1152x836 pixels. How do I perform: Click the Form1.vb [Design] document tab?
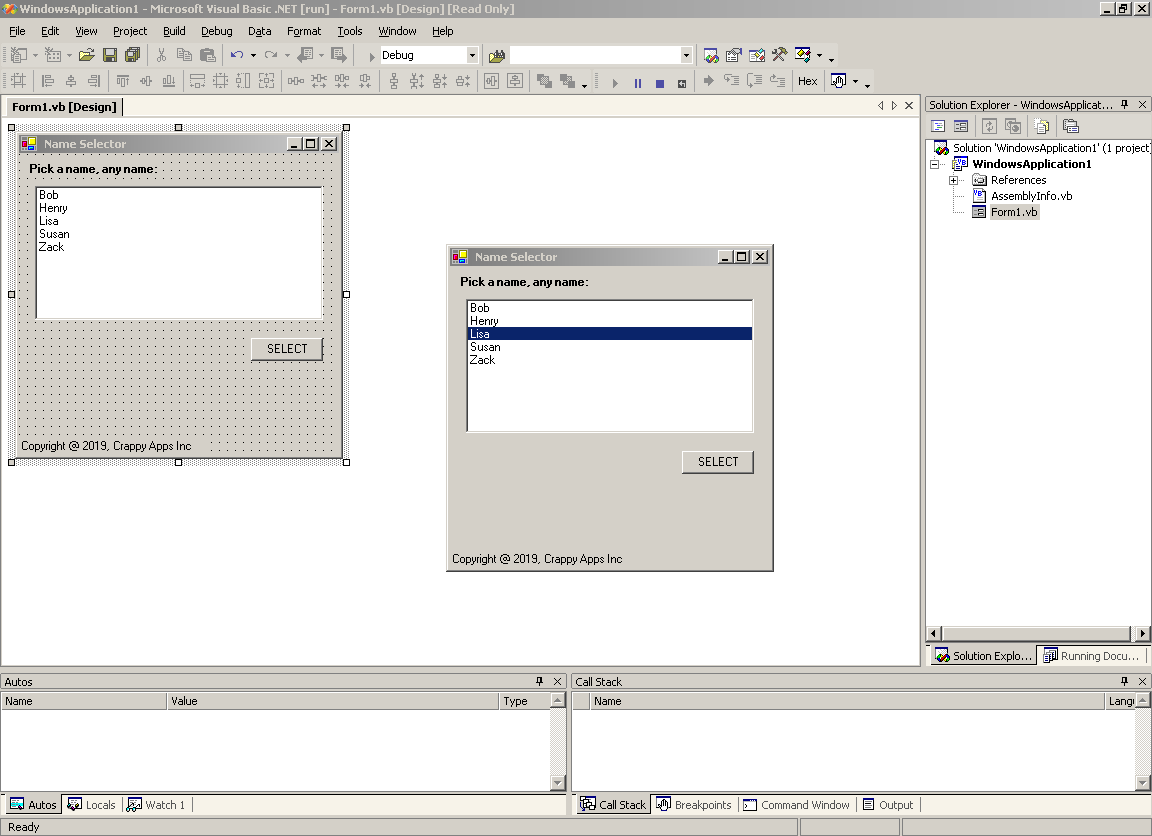pos(64,107)
